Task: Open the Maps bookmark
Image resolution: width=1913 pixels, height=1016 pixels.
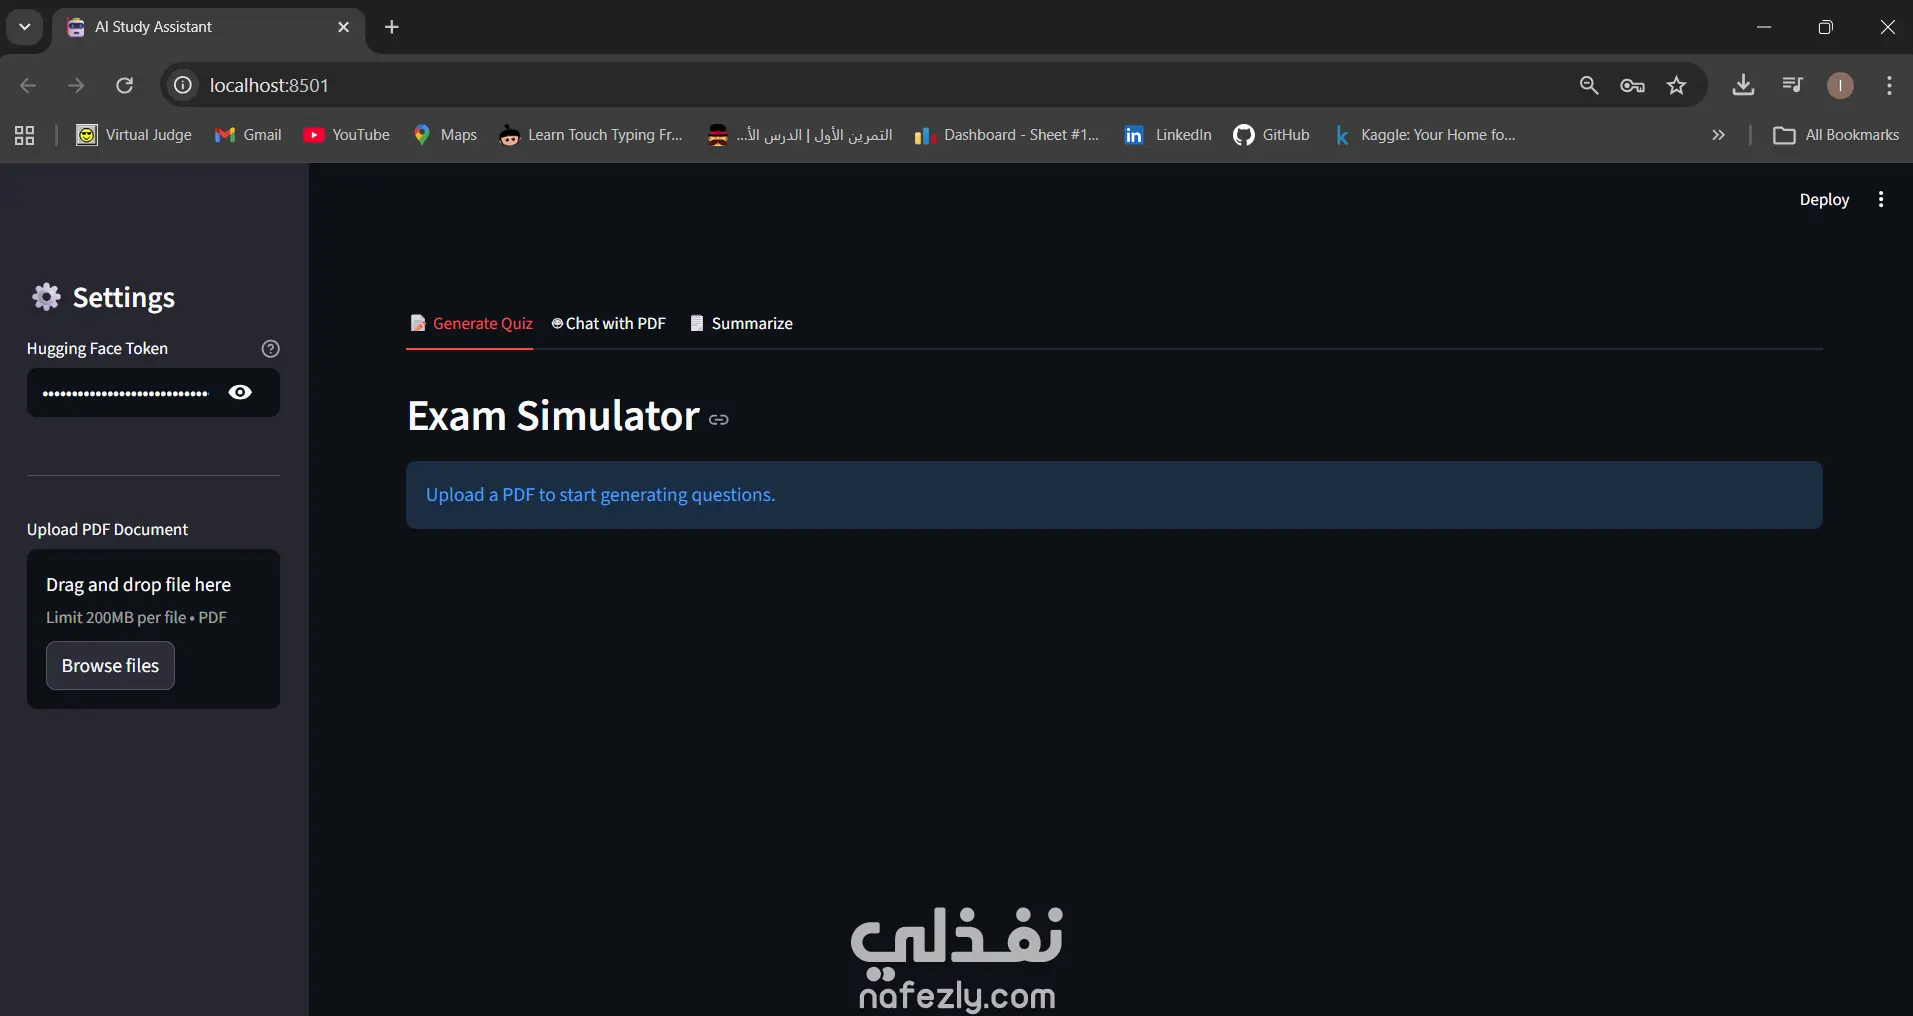Action: (x=445, y=135)
